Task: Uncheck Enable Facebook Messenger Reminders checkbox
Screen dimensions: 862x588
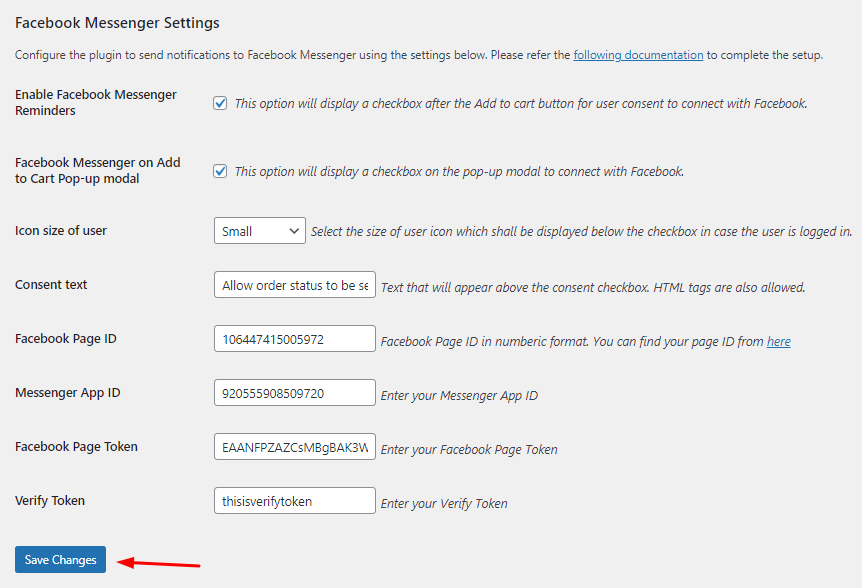Action: (220, 103)
